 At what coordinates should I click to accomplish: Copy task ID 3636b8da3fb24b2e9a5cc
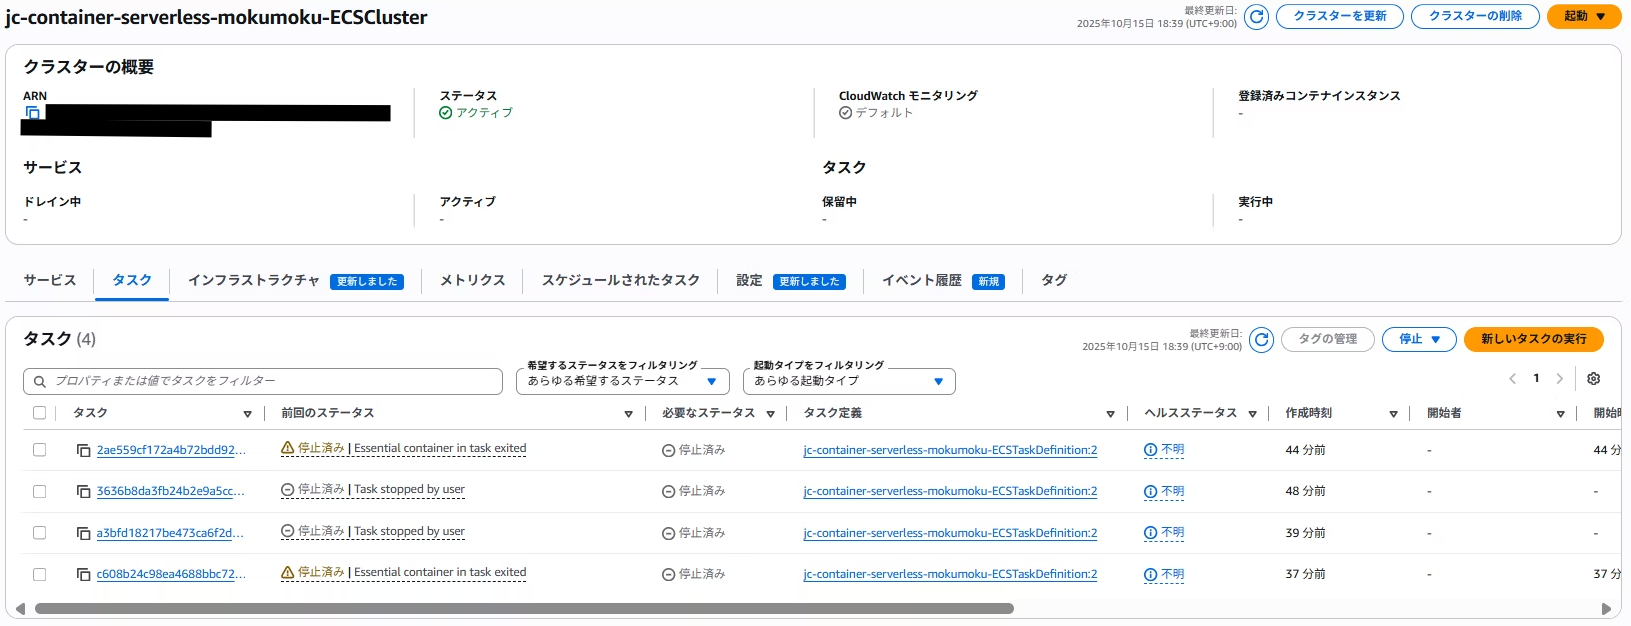coord(84,492)
